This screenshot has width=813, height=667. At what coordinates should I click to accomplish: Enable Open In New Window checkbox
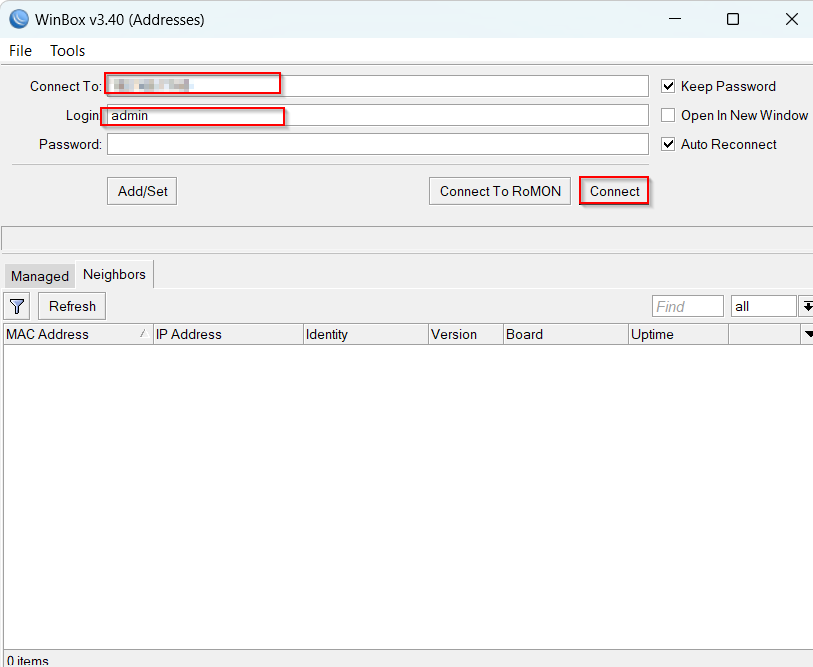[668, 115]
